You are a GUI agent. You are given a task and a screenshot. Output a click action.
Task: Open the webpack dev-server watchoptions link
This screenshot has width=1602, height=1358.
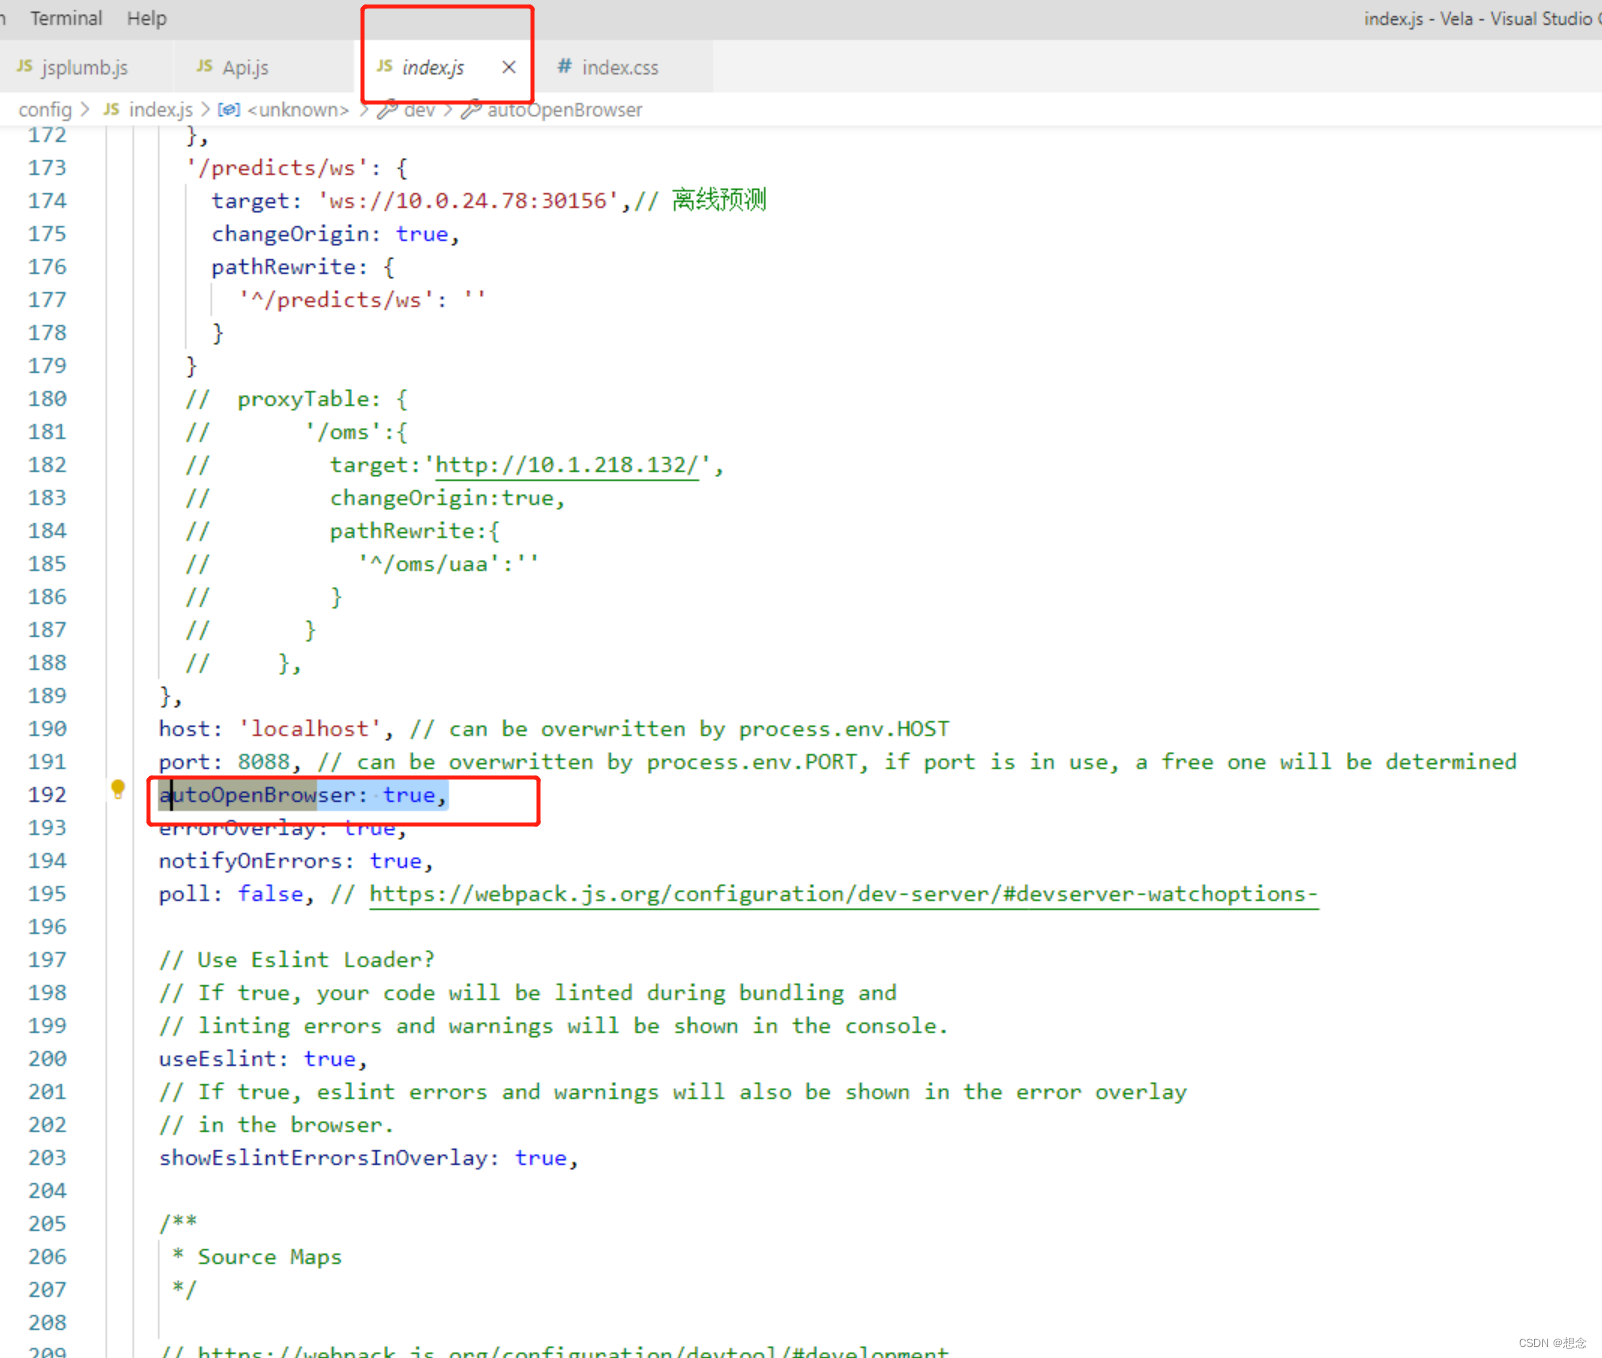844,894
